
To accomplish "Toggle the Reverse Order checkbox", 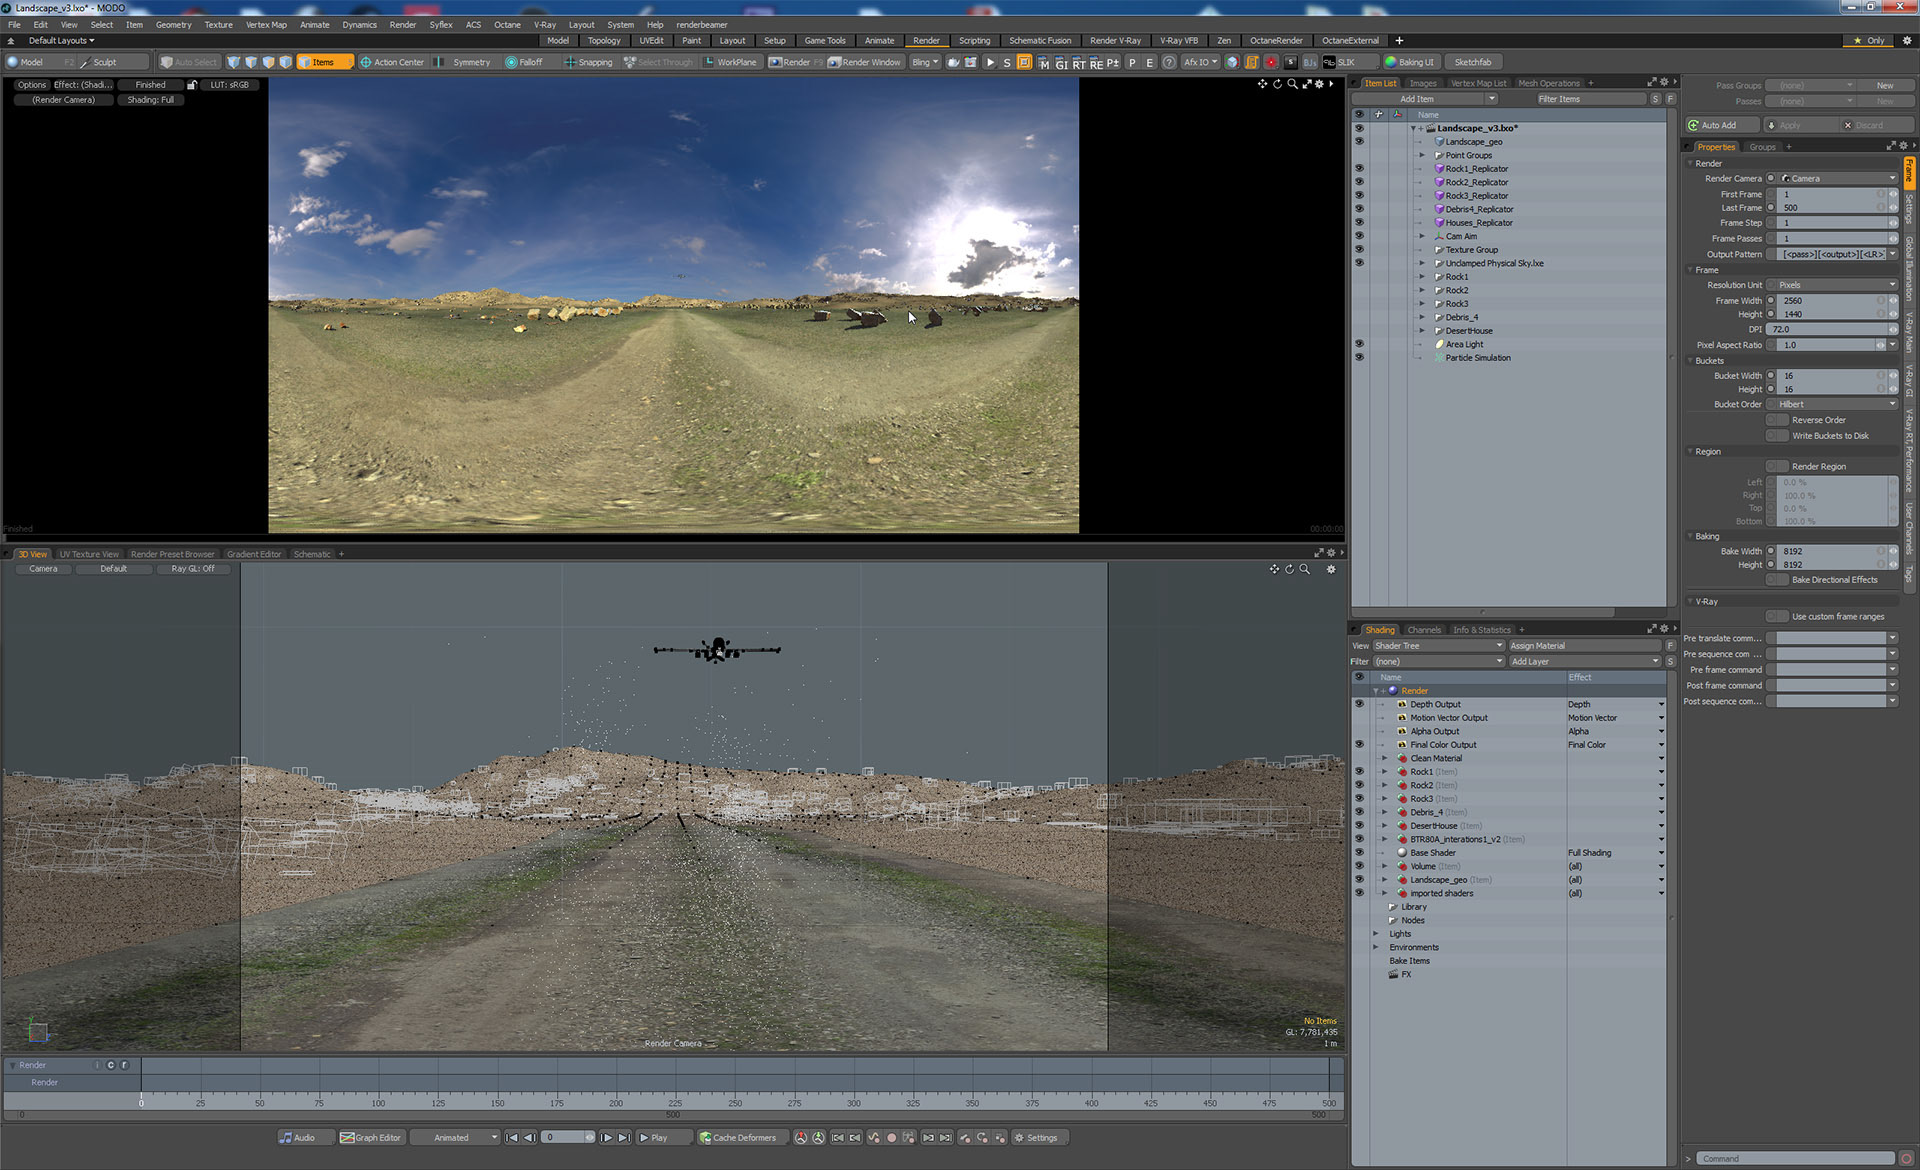I will (1777, 420).
